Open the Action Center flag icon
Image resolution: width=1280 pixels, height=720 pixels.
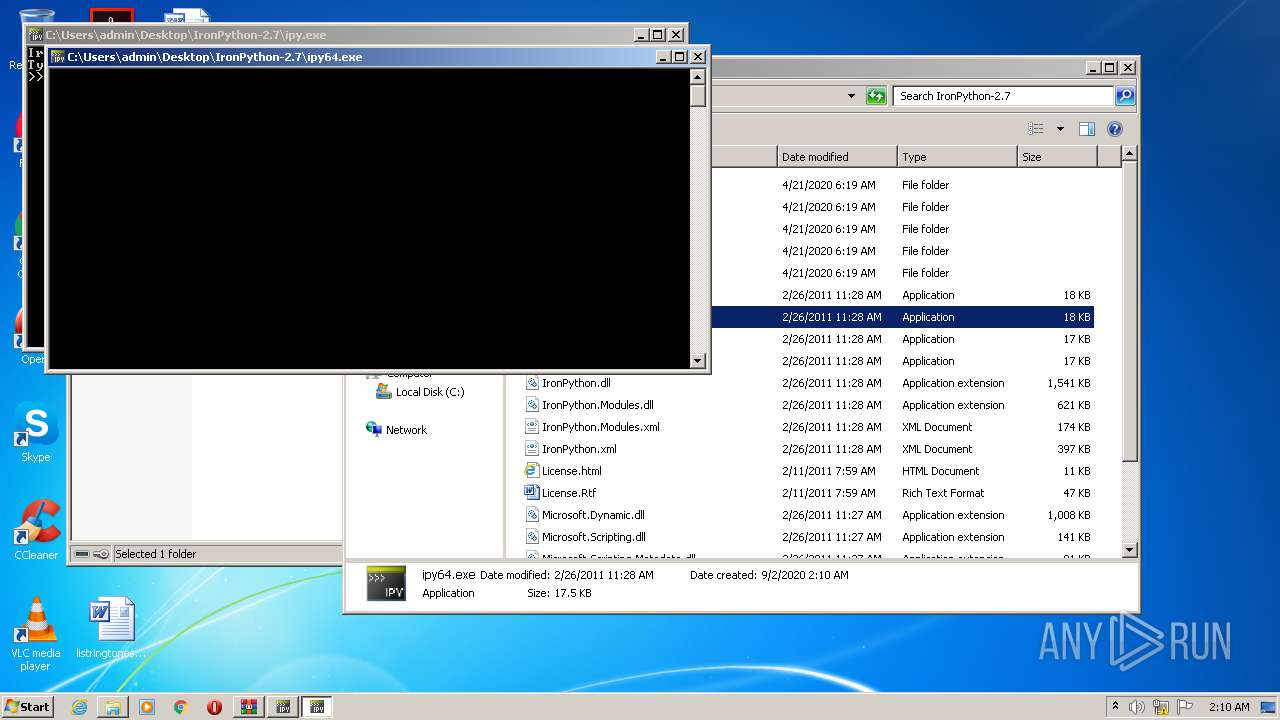click(x=1185, y=707)
